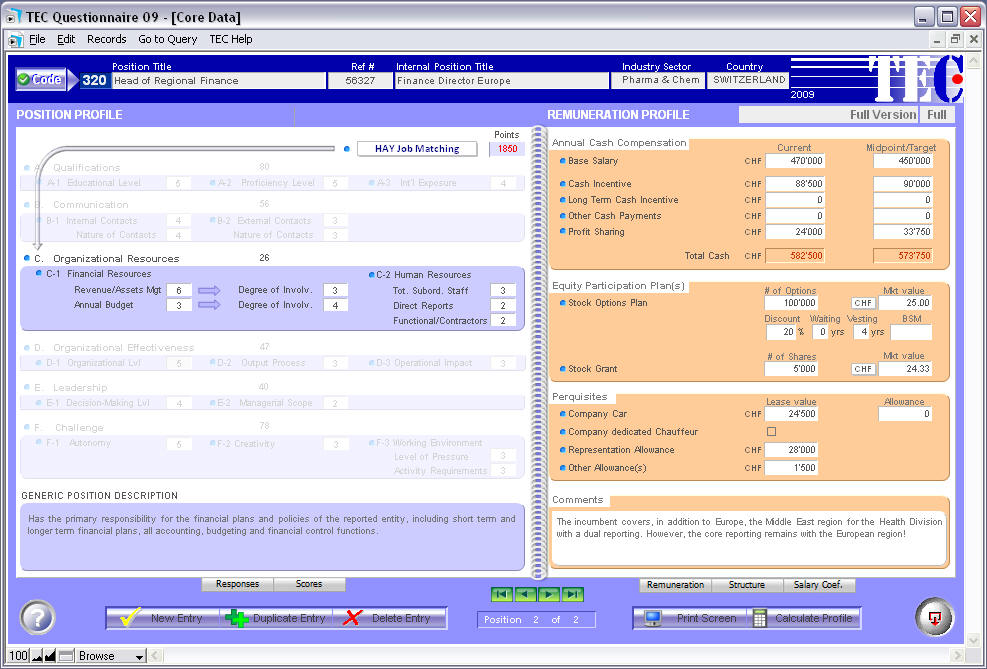The image size is (987, 669).
Task: Open the TEC Help menu
Action: click(x=231, y=39)
